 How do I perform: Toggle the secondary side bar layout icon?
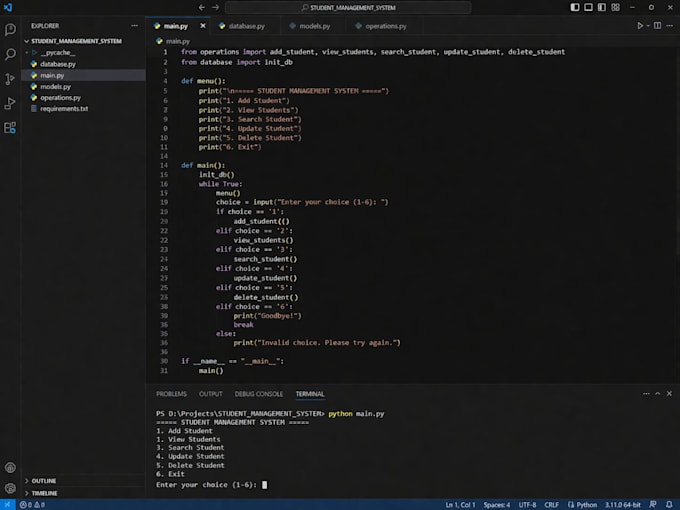click(602, 7)
